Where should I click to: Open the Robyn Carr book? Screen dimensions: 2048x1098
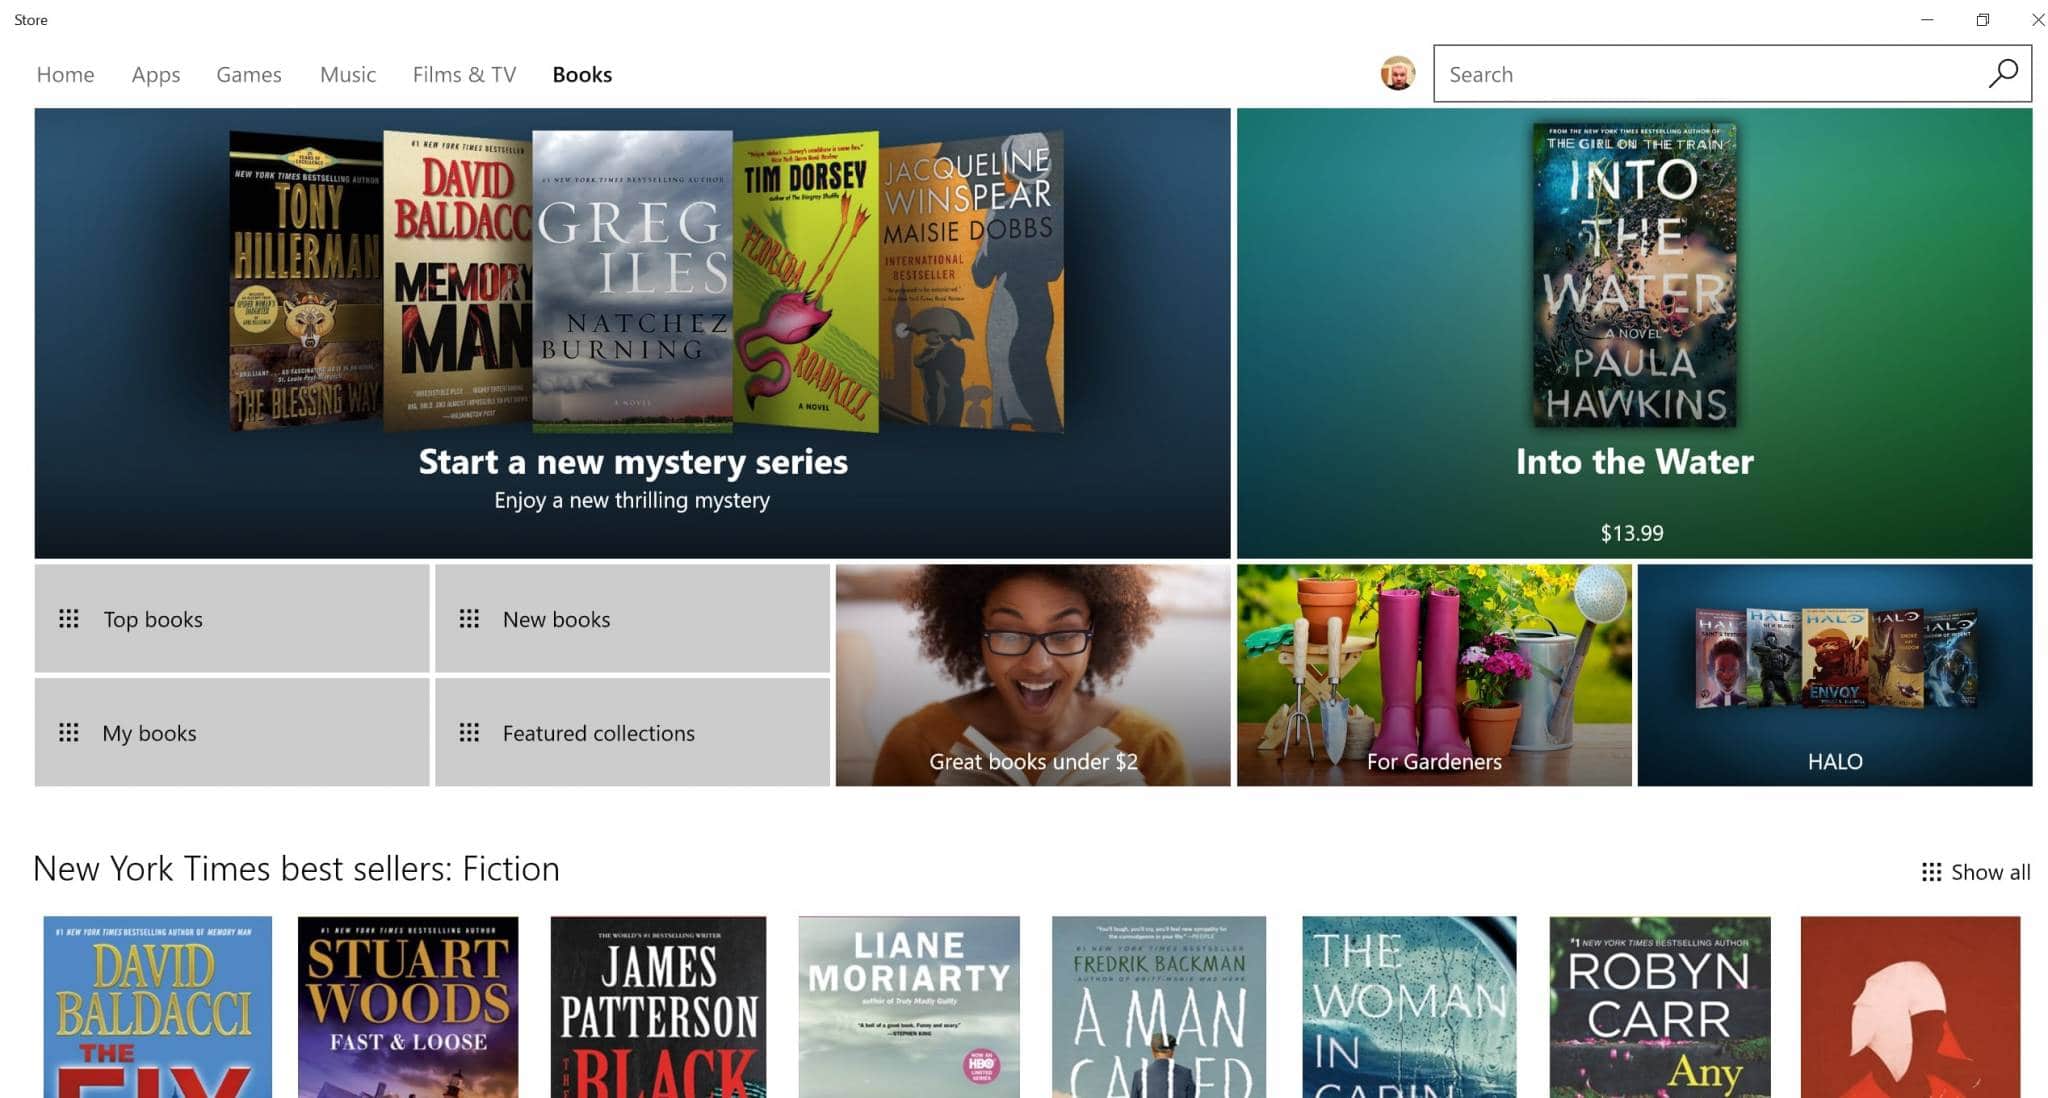coord(1660,1007)
